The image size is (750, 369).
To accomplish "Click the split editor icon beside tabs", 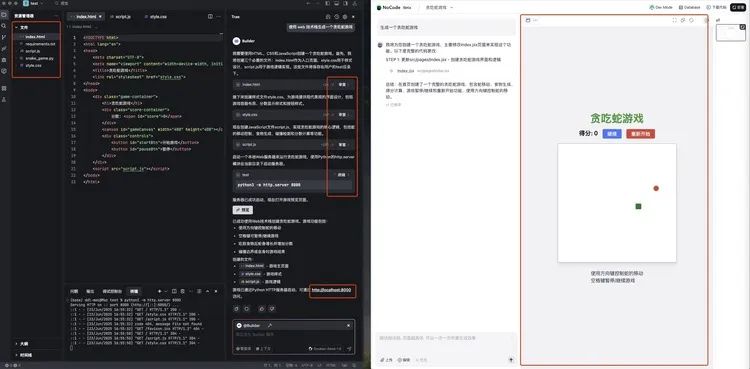I will click(x=210, y=16).
